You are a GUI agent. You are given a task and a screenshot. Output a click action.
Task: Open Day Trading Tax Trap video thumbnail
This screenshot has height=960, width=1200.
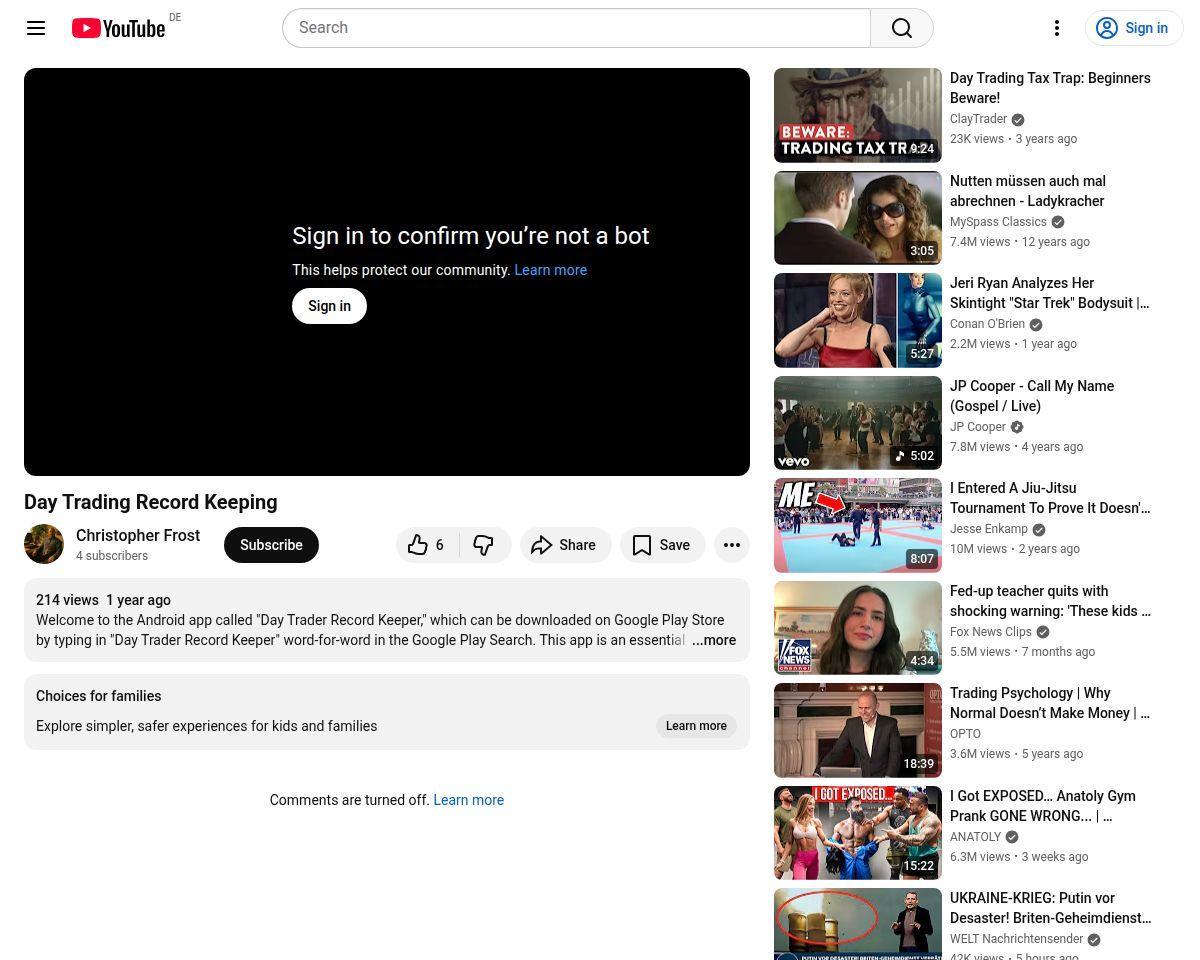tap(858, 115)
